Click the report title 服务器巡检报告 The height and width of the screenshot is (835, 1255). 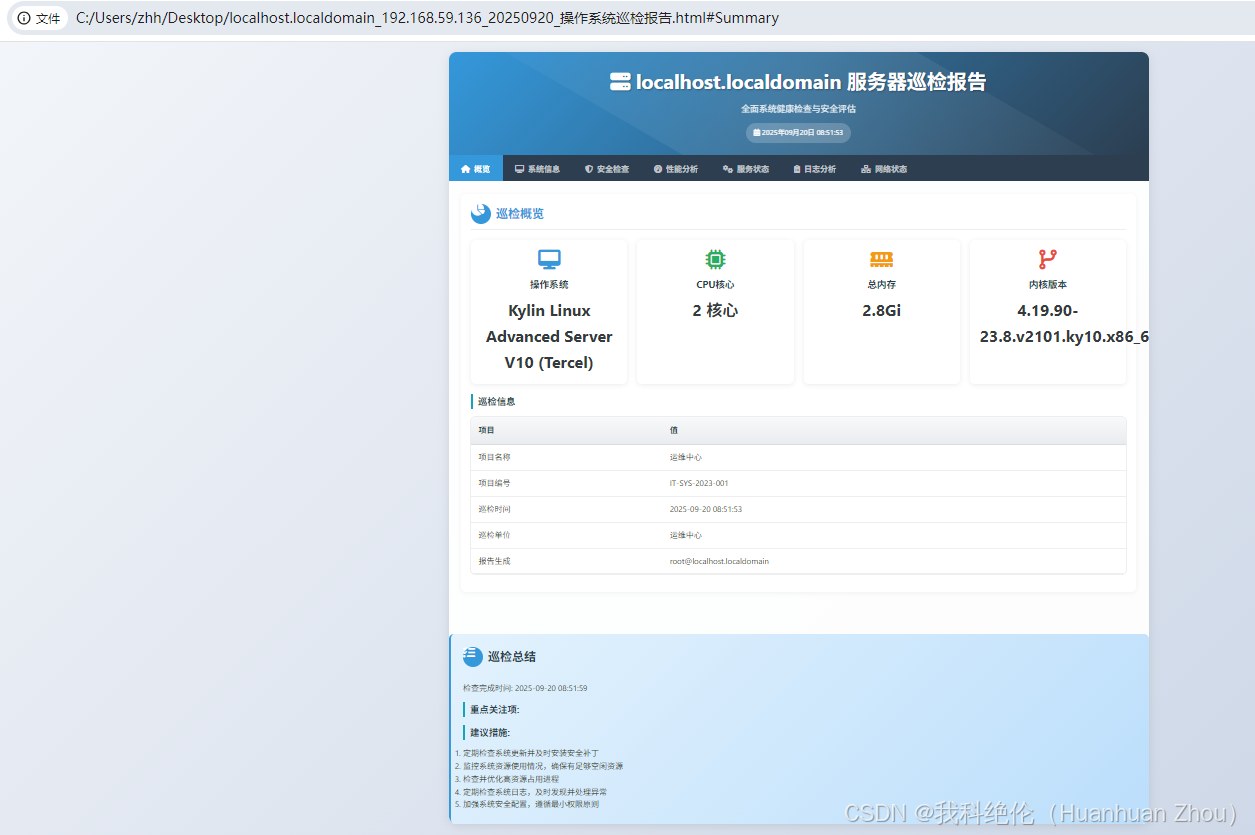point(811,82)
